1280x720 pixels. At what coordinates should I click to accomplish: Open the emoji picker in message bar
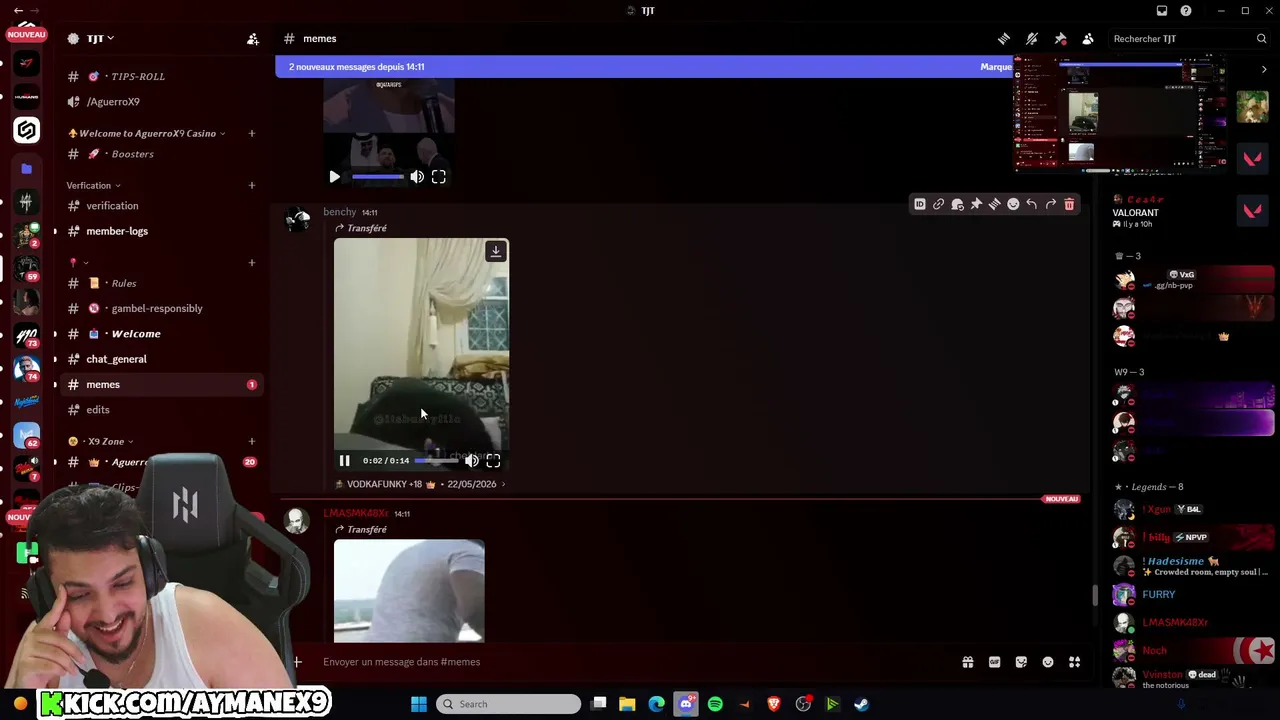1048,662
